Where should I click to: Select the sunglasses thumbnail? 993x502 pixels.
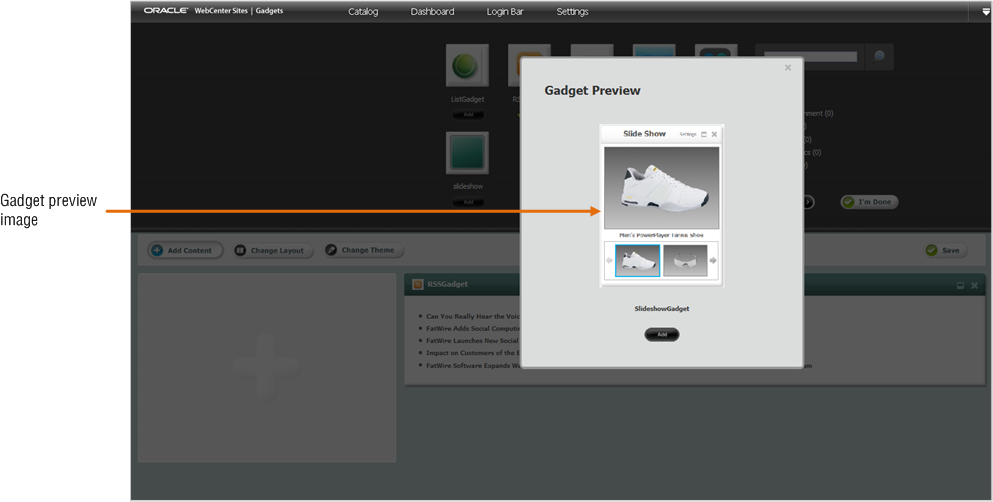click(x=685, y=260)
